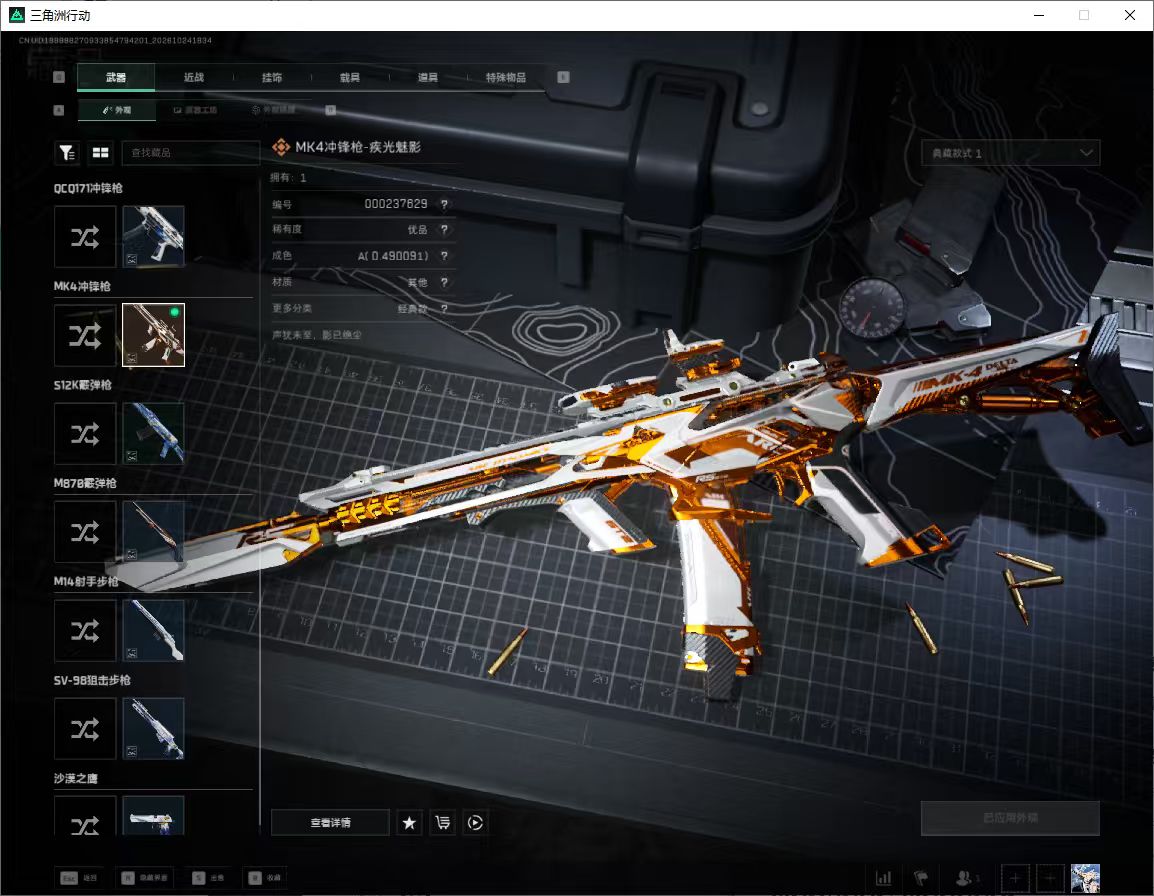1154x896 pixels.
Task: Click the preview play icon
Action: pos(475,822)
